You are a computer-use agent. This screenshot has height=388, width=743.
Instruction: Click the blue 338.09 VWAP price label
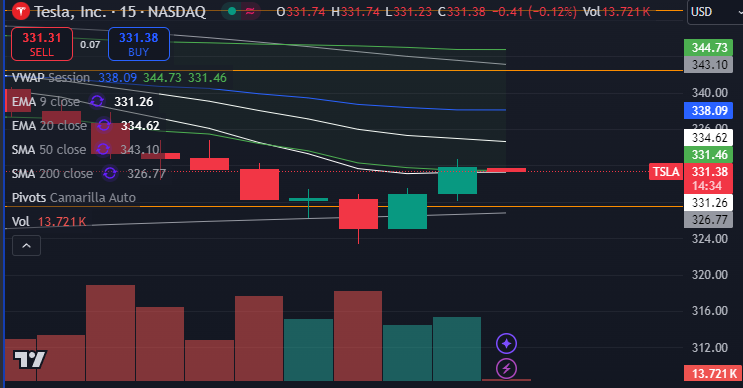coord(708,111)
